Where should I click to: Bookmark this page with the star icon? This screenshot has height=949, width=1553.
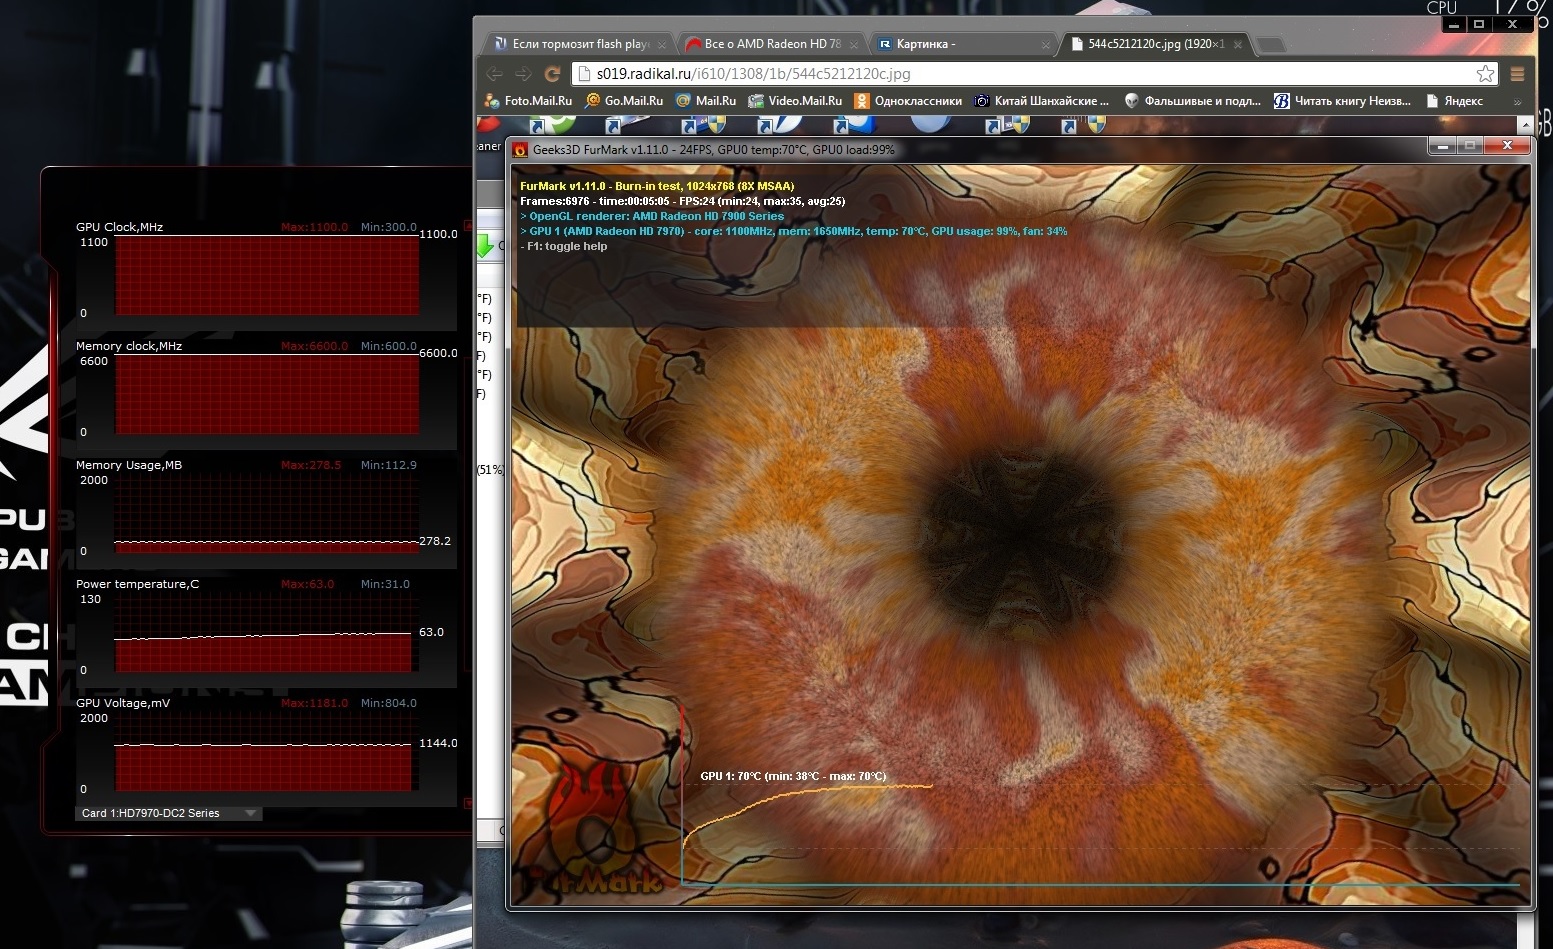click(1485, 74)
